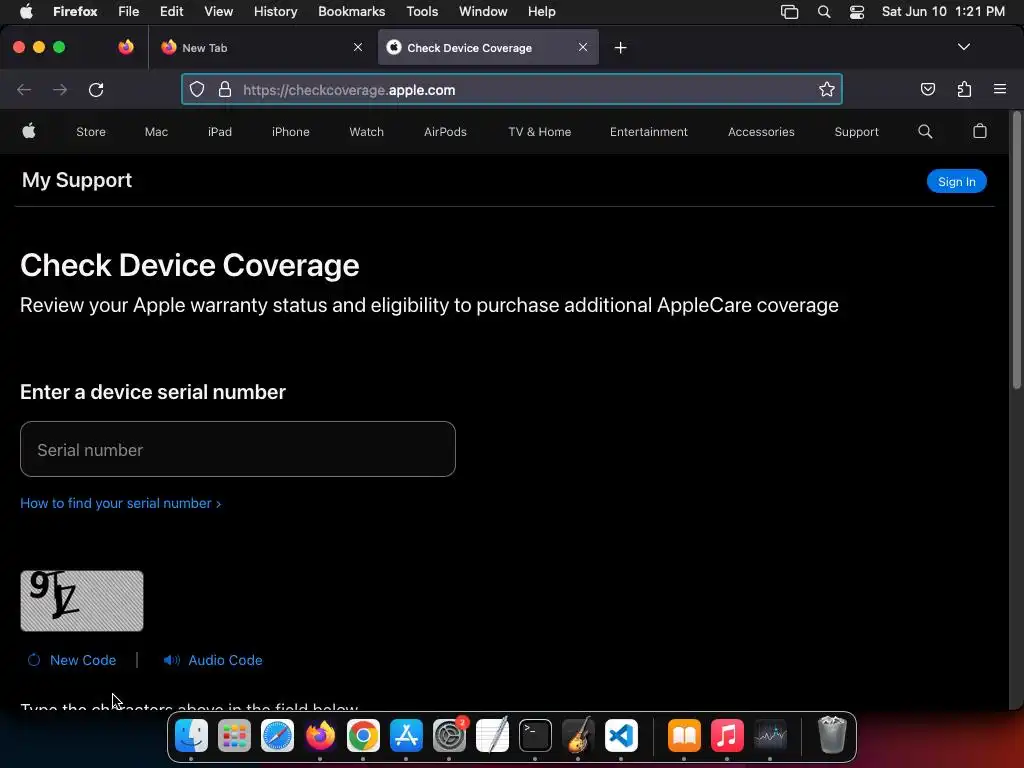Image resolution: width=1024 pixels, height=768 pixels.
Task: Open the AirPods navigation link
Action: tap(445, 132)
